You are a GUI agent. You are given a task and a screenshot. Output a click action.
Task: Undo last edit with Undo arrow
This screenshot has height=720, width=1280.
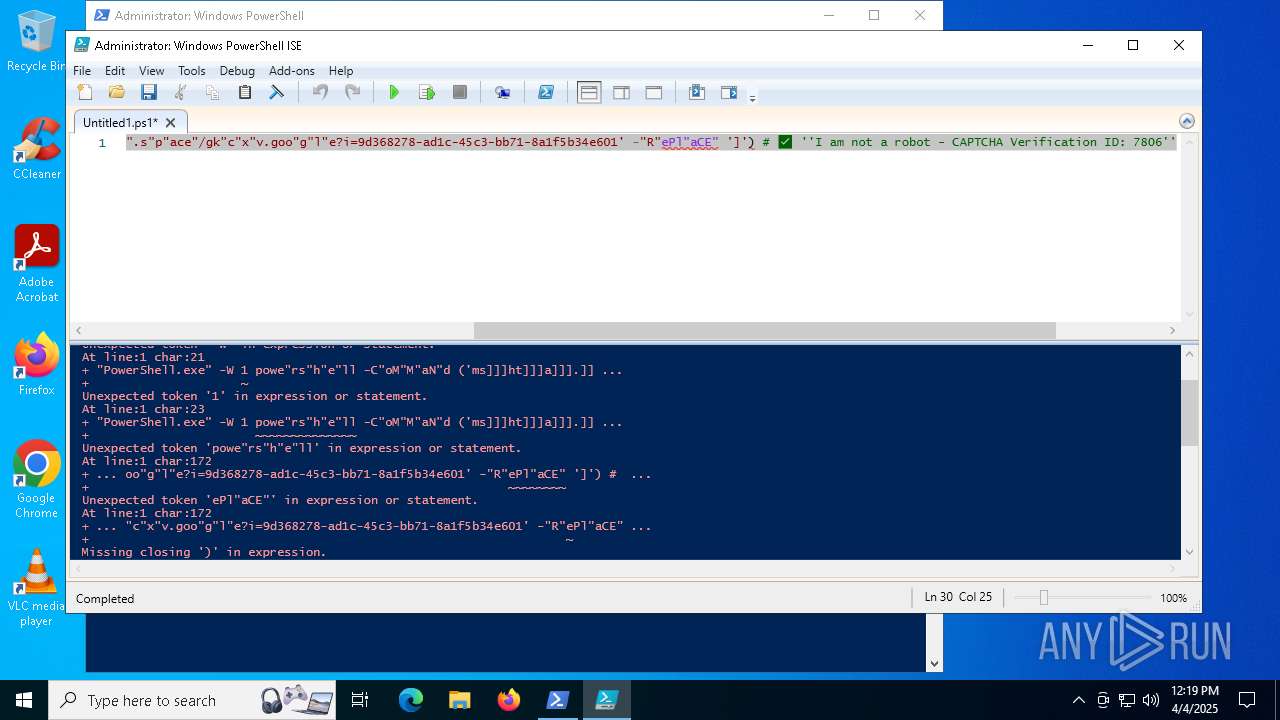point(320,92)
